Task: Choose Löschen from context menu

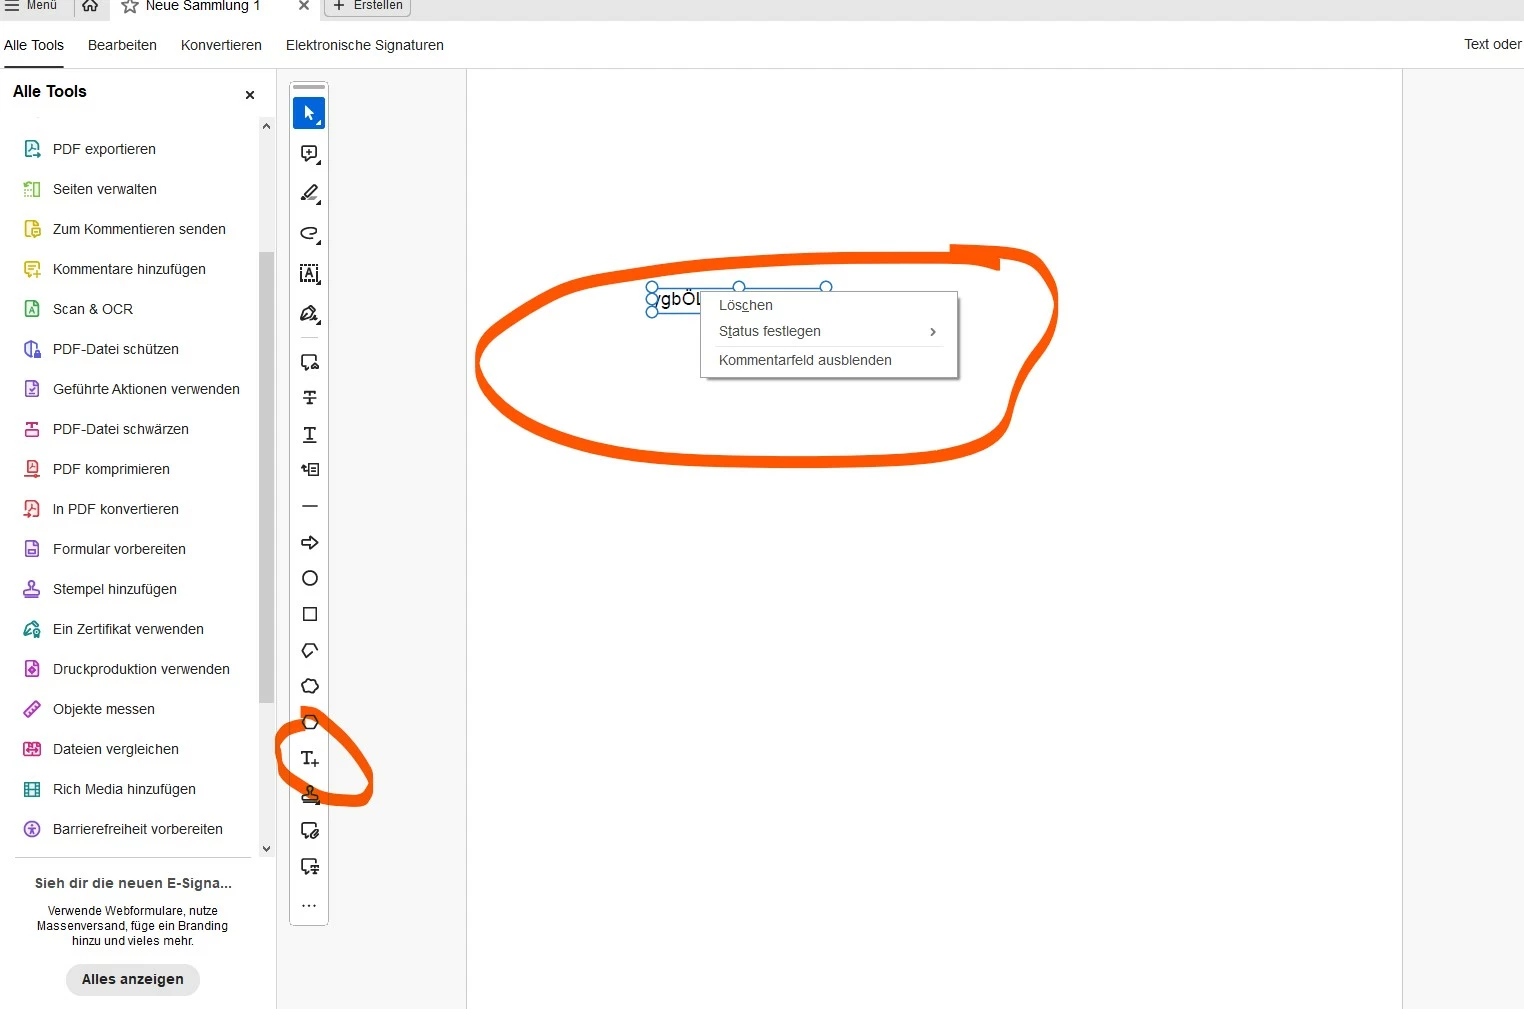Action: coord(830,305)
